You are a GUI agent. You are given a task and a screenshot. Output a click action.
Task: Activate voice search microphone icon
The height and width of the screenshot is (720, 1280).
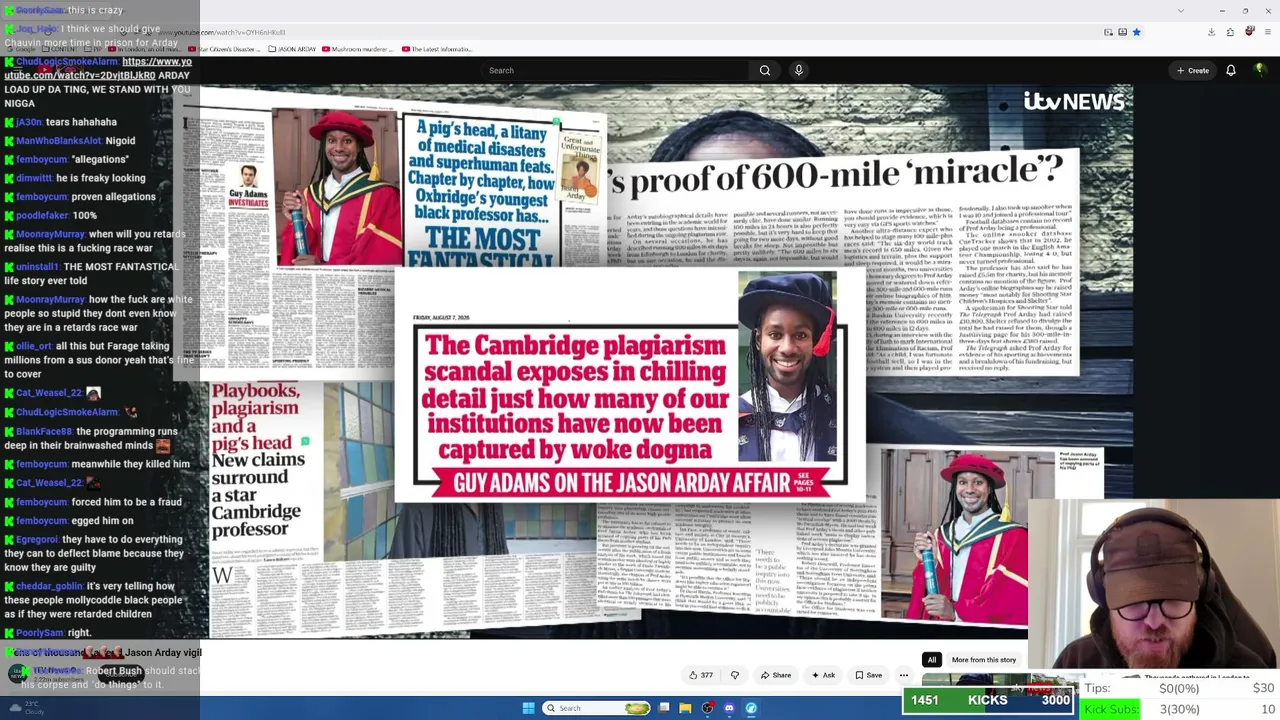click(x=798, y=70)
